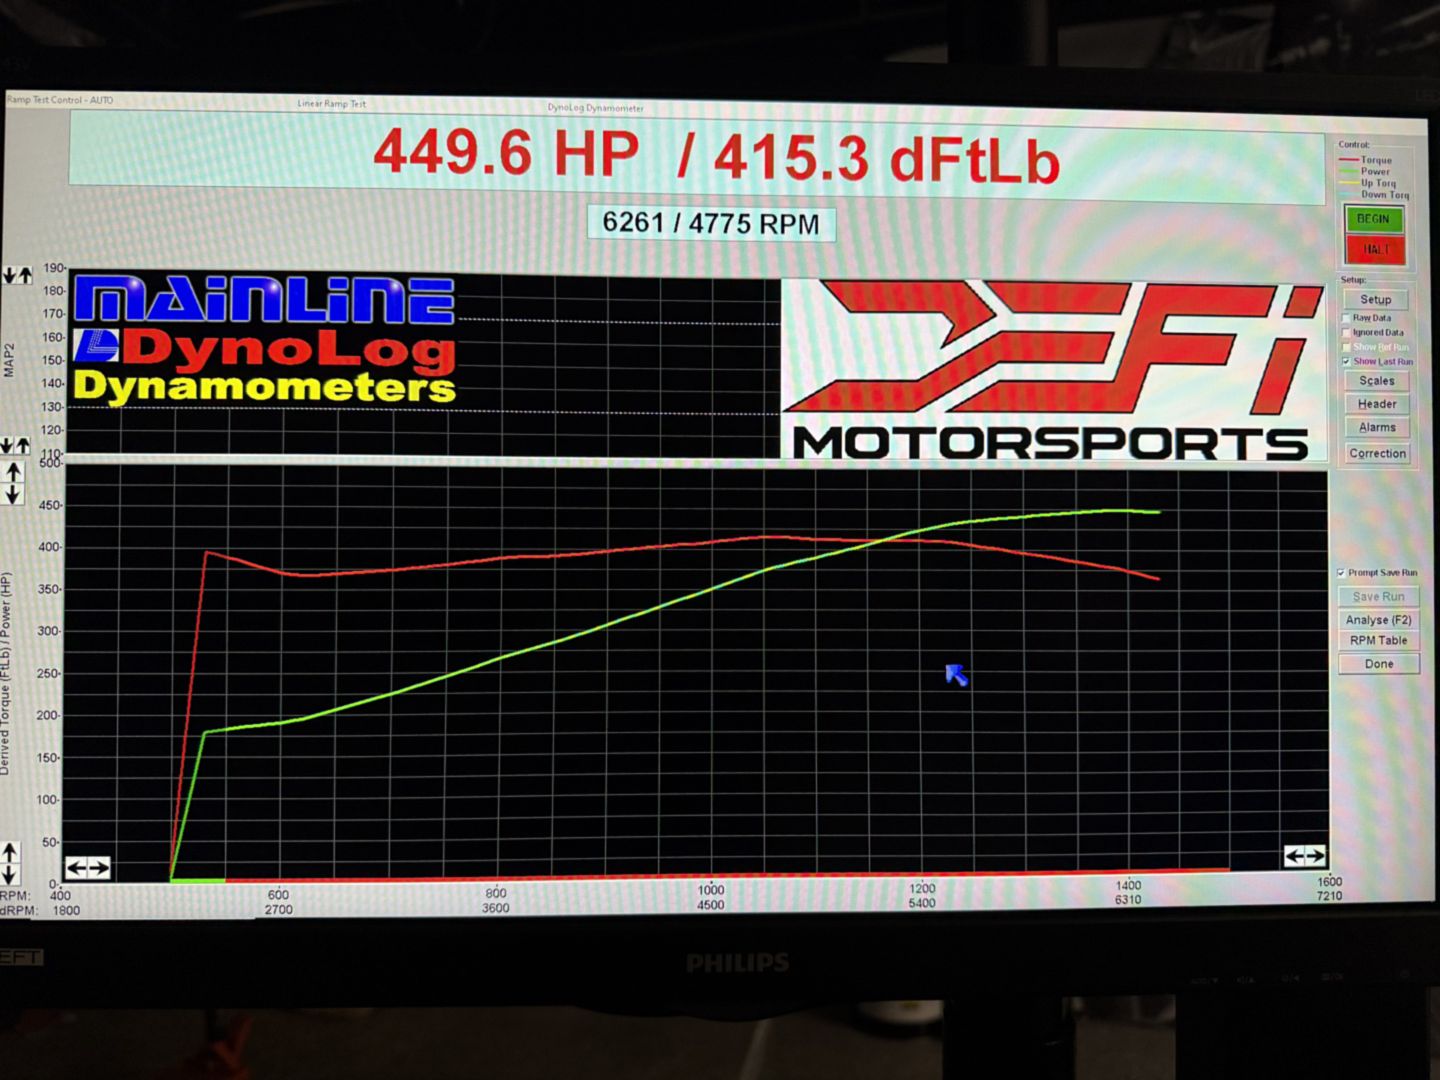1440x1080 pixels.
Task: Stop the dyno with the red HALT button
Action: (1375, 248)
